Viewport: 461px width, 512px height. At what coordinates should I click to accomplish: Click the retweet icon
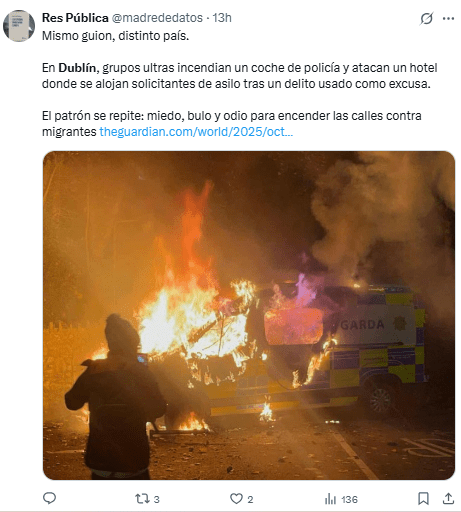[x=142, y=499]
